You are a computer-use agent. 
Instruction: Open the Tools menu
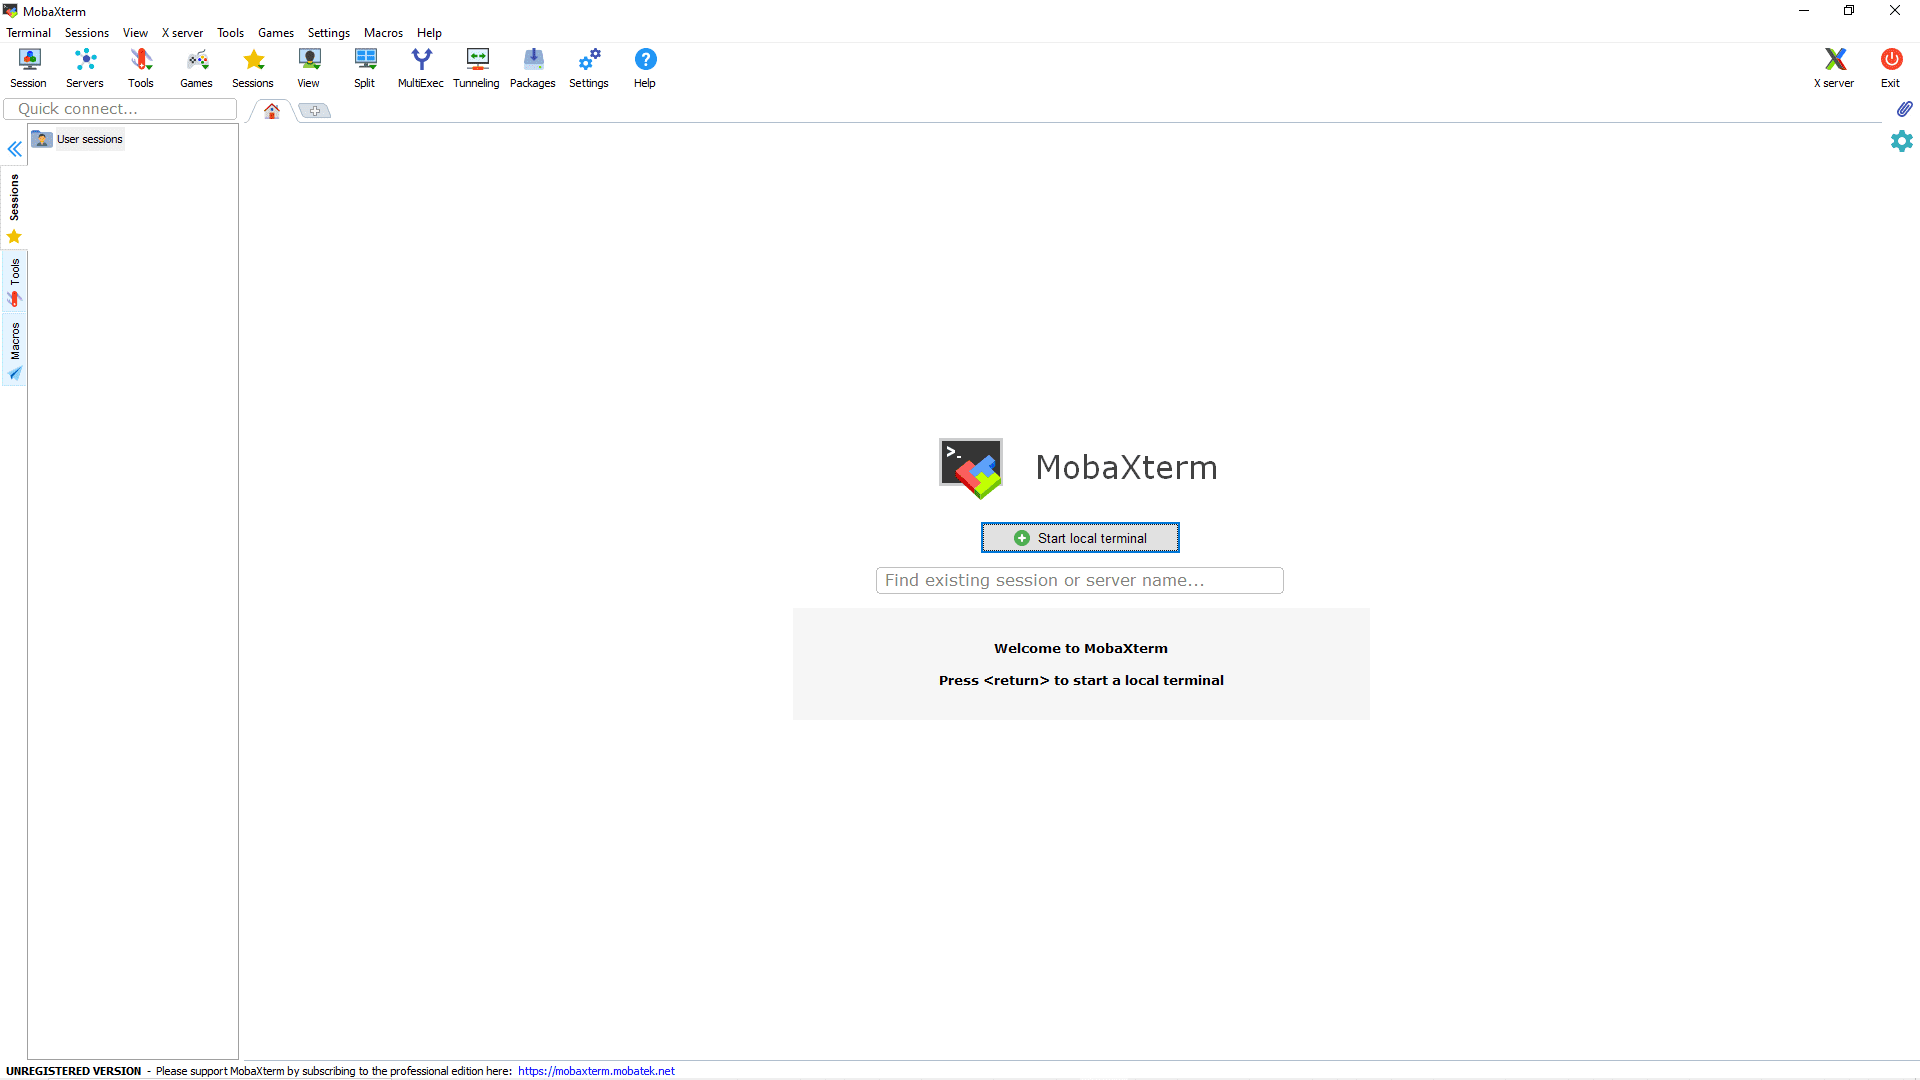click(231, 33)
